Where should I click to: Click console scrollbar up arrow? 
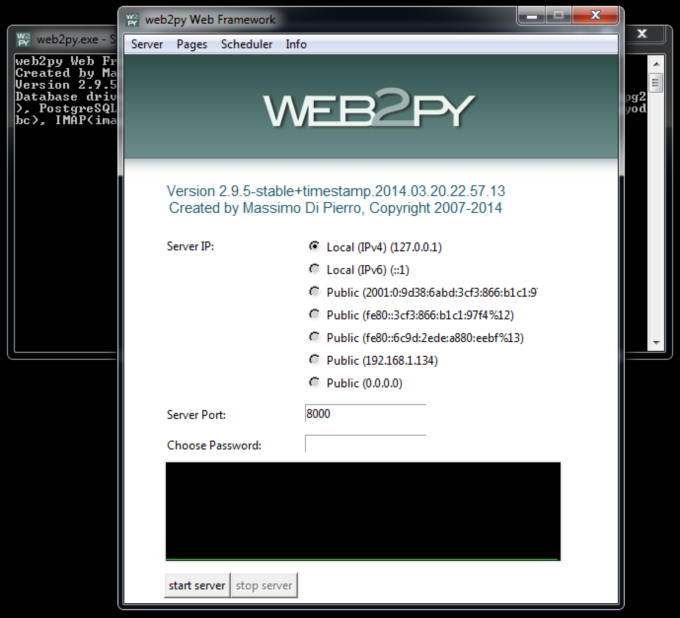pyautogui.click(x=656, y=64)
